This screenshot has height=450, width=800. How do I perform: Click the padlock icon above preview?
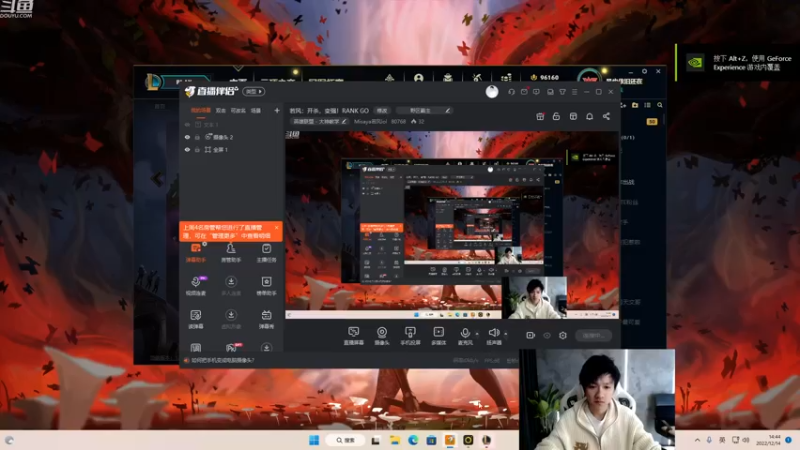556,116
